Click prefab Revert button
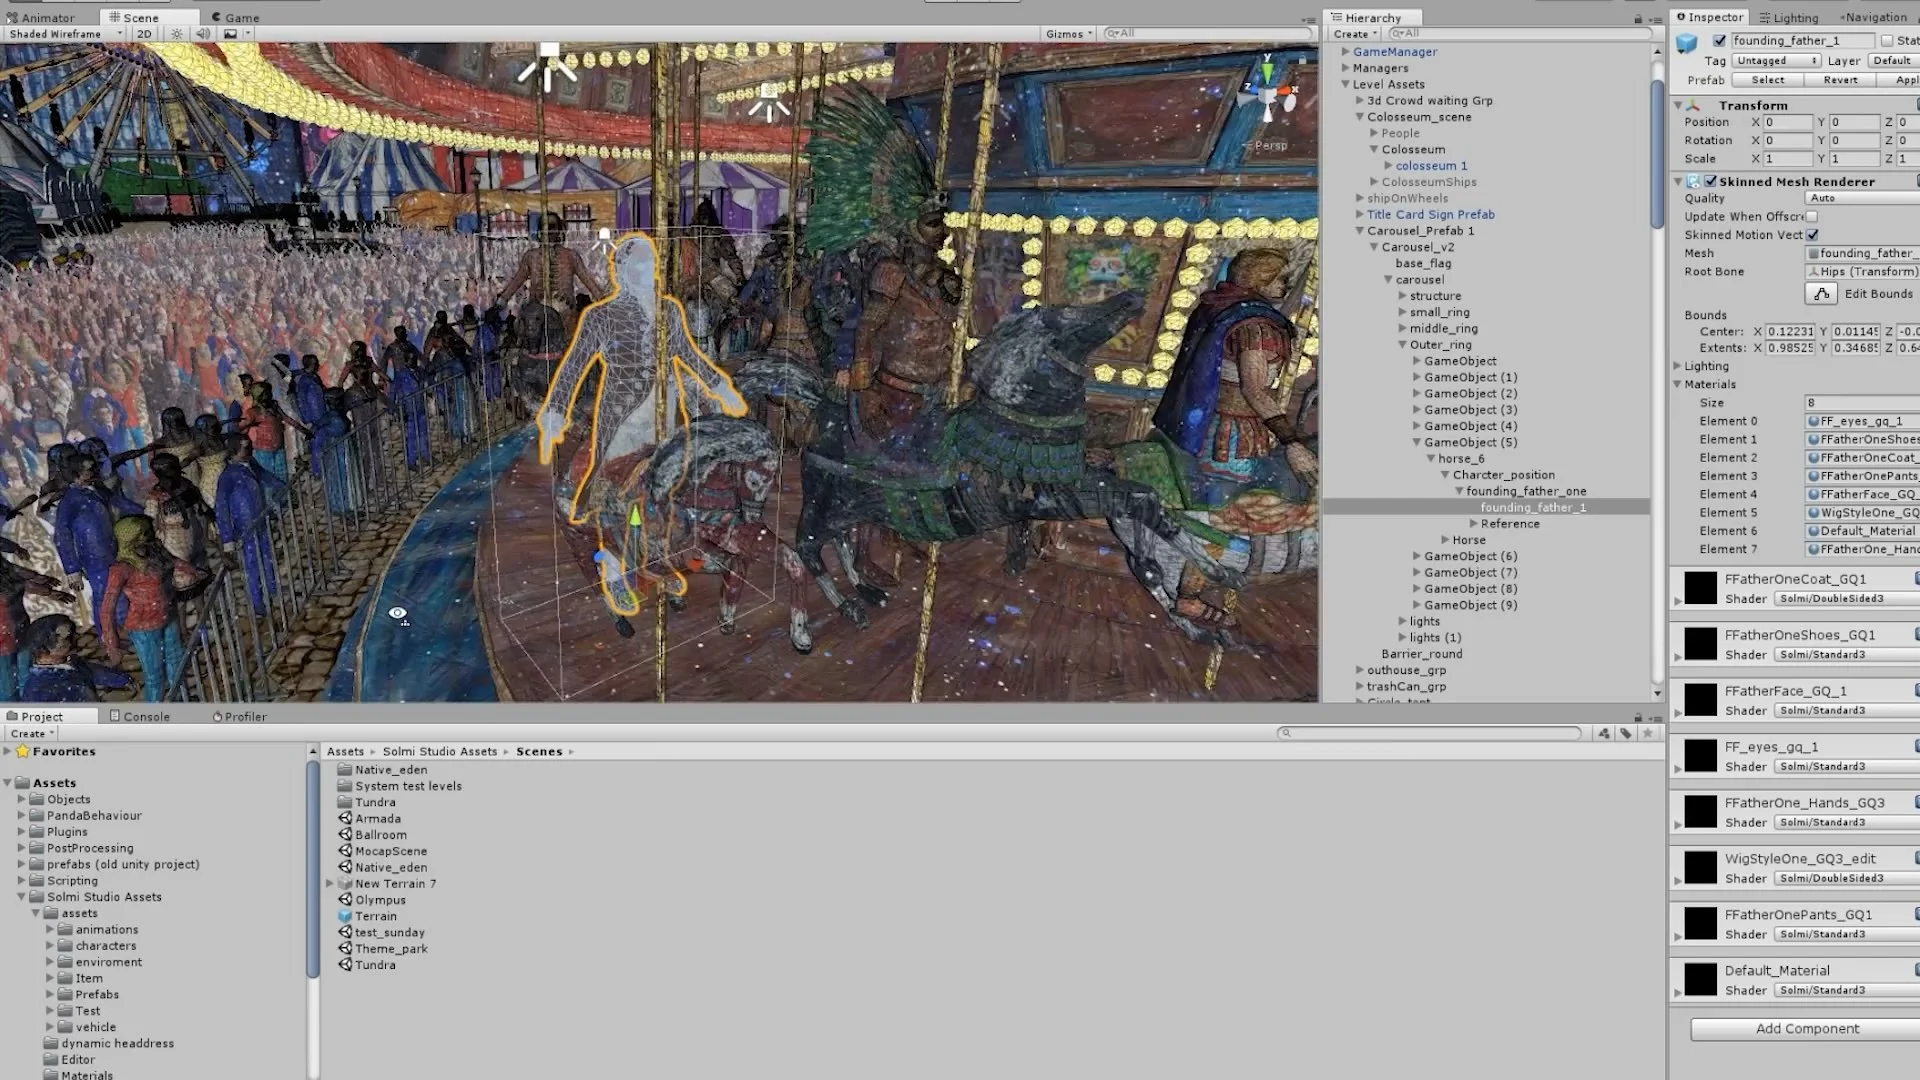This screenshot has width=1920, height=1080. tap(1840, 80)
